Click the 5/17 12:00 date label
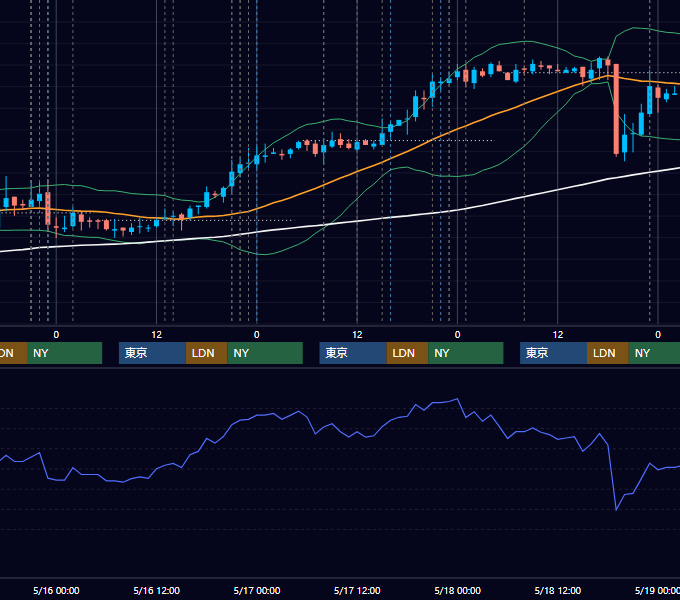 point(357,590)
